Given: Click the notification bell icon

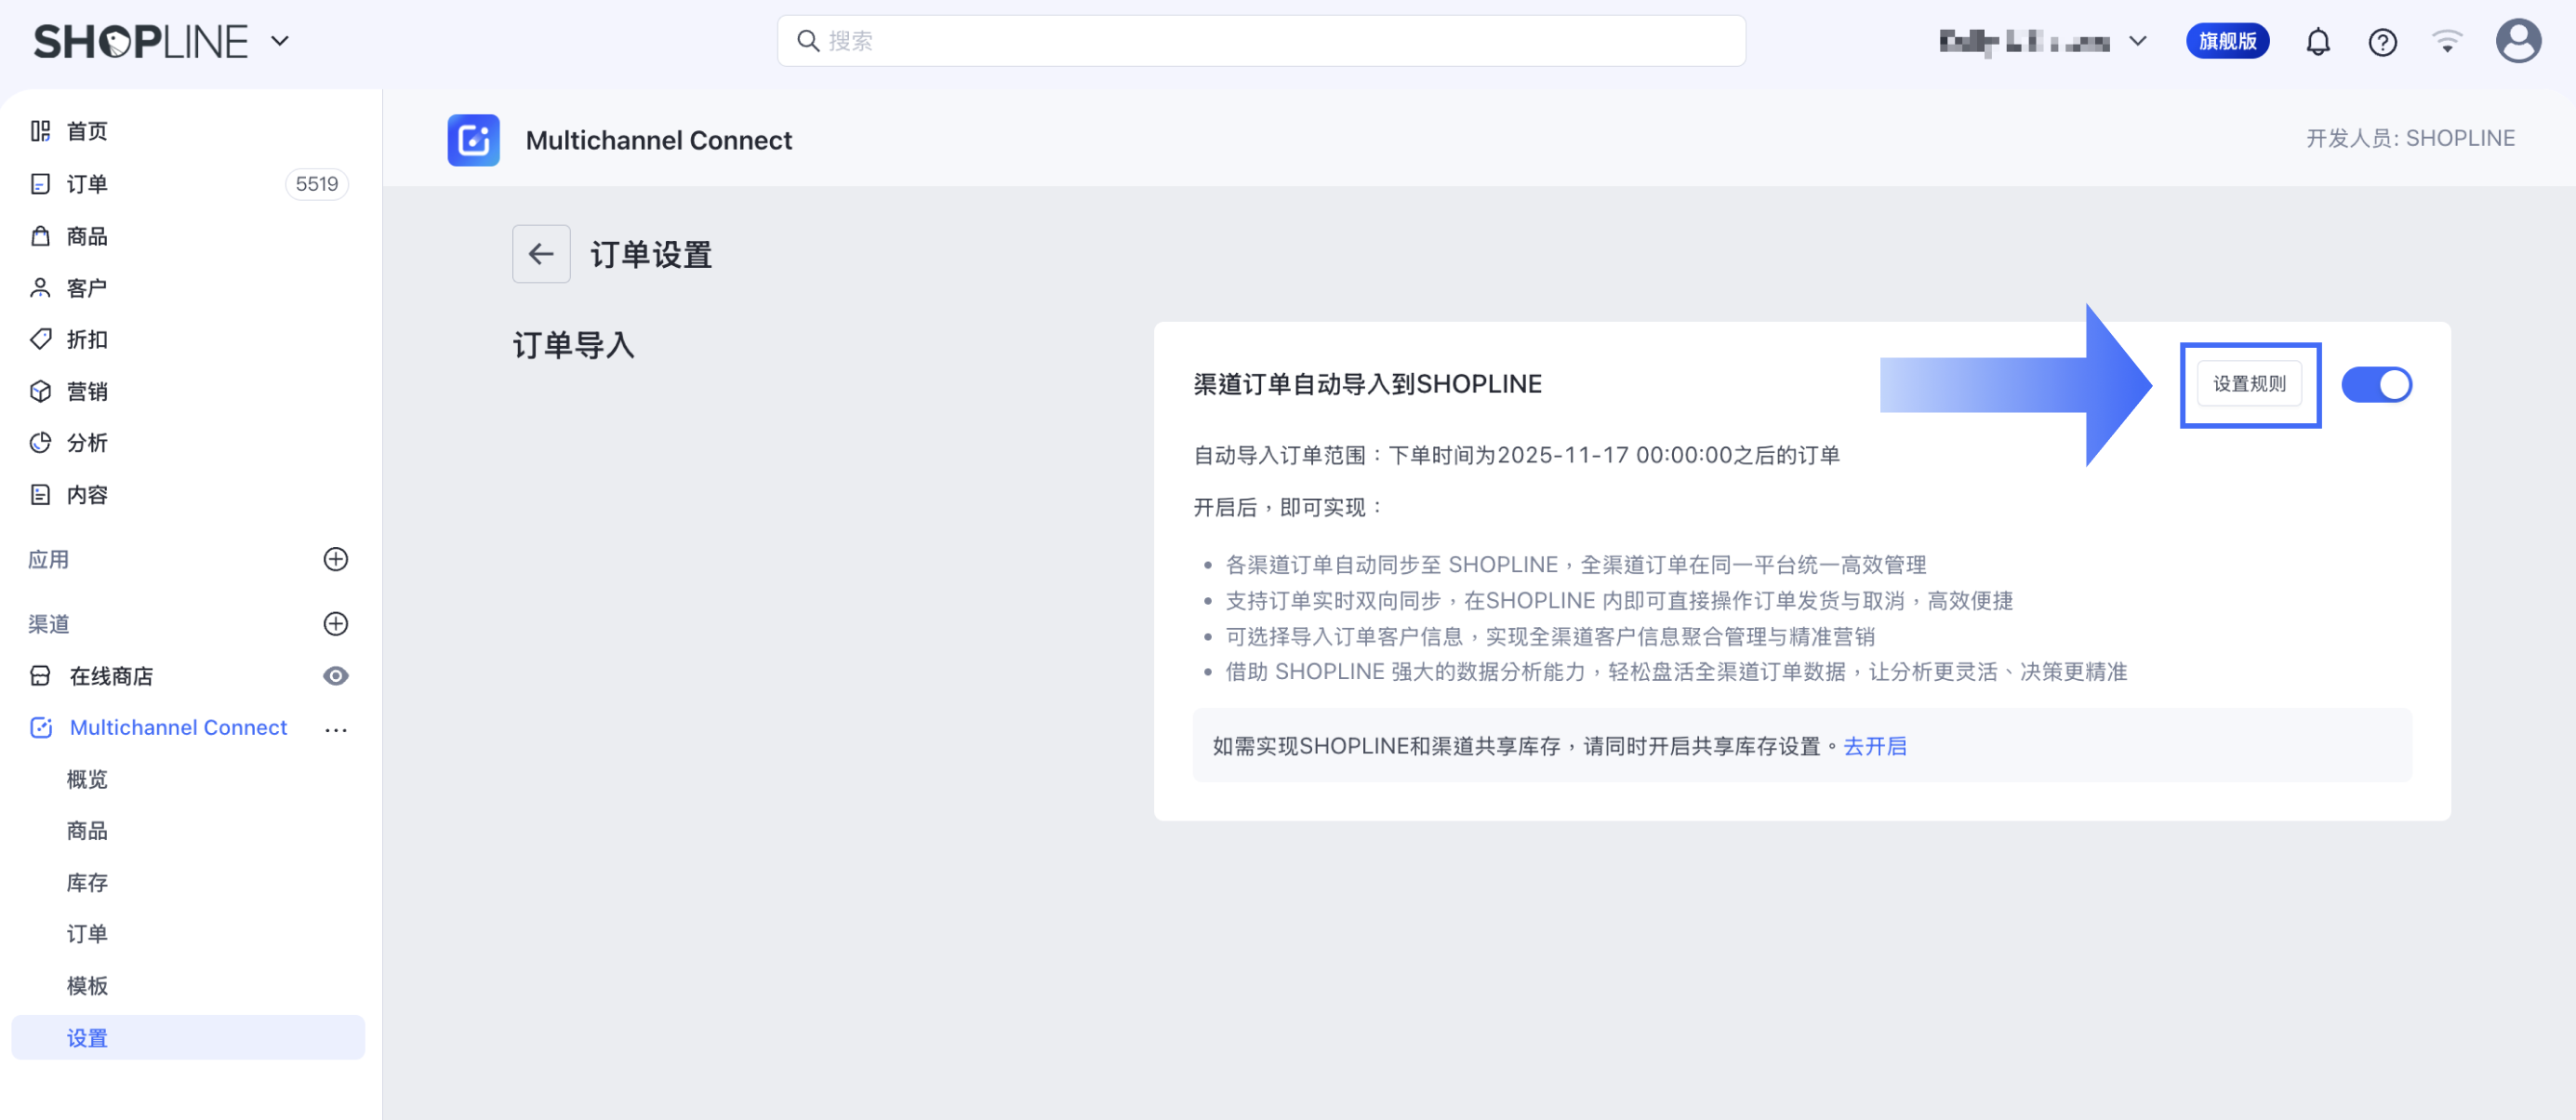Looking at the screenshot, I should [x=2318, y=41].
